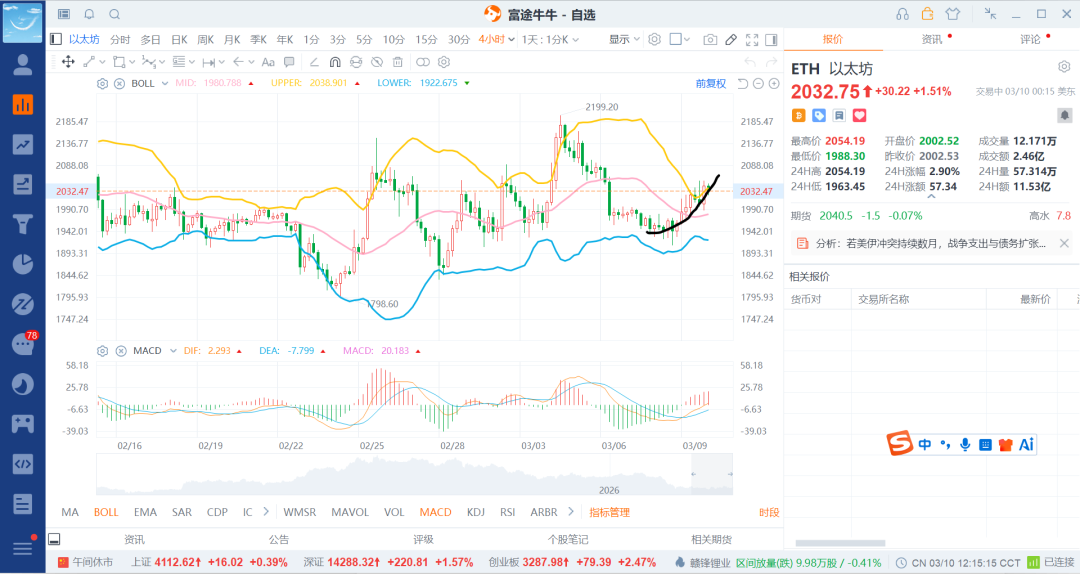Click the 前复权 adjustment button
Screen dimensions: 1080x574
coord(711,83)
